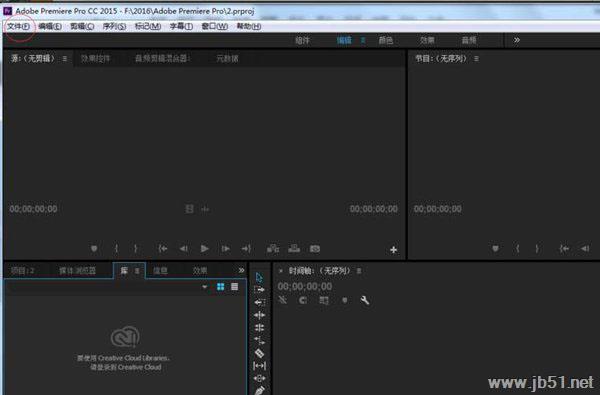Switch to the 组件 workspace
The width and height of the screenshot is (600, 395).
[x=302, y=40]
